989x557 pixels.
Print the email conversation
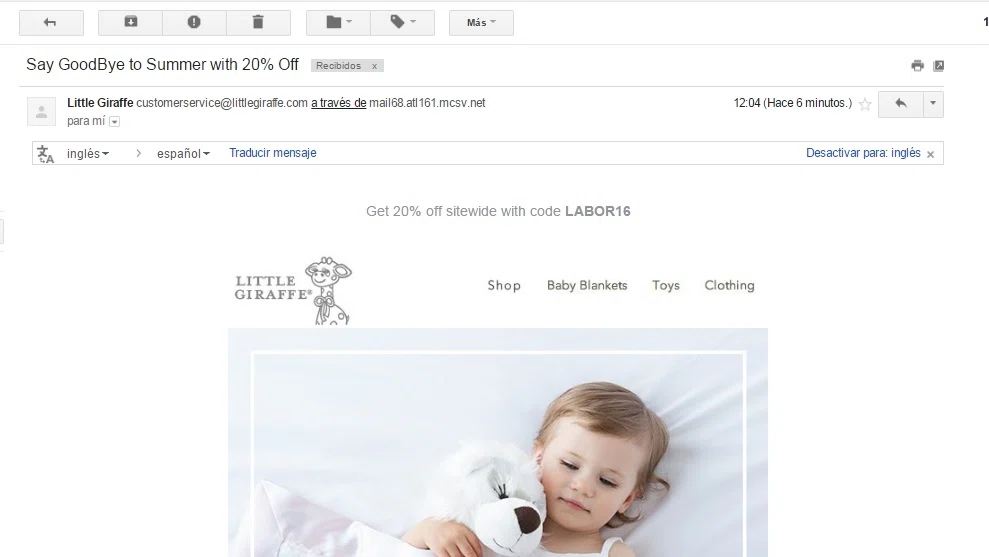(917, 66)
